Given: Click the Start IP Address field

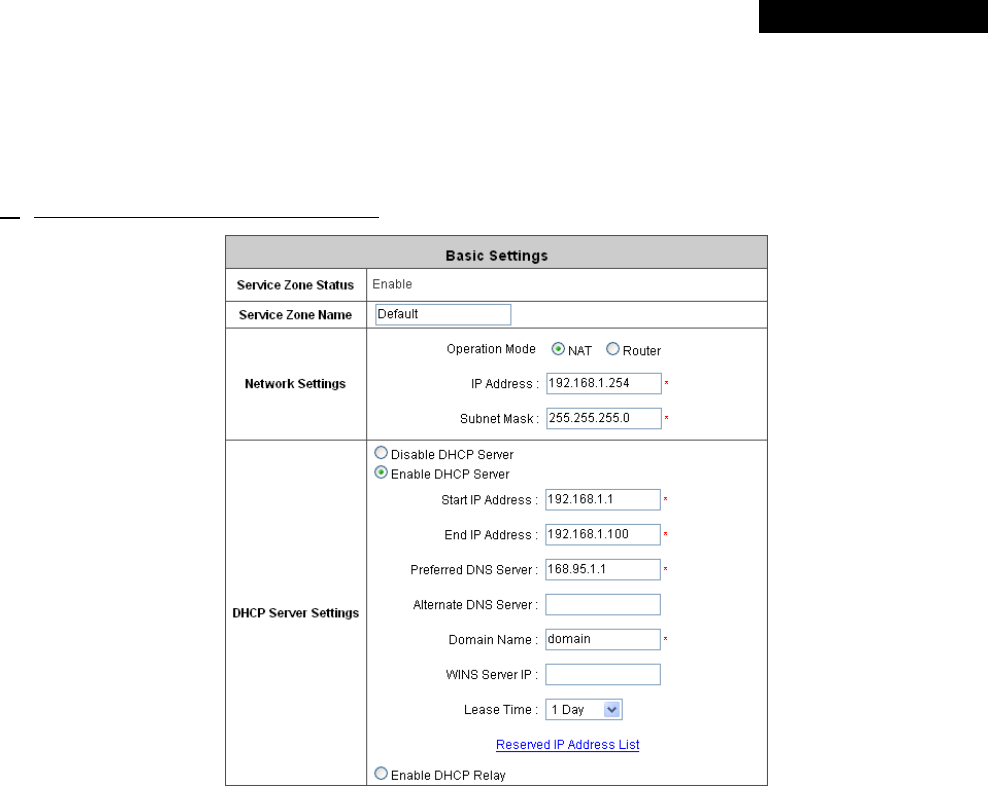Looking at the screenshot, I should (603, 500).
